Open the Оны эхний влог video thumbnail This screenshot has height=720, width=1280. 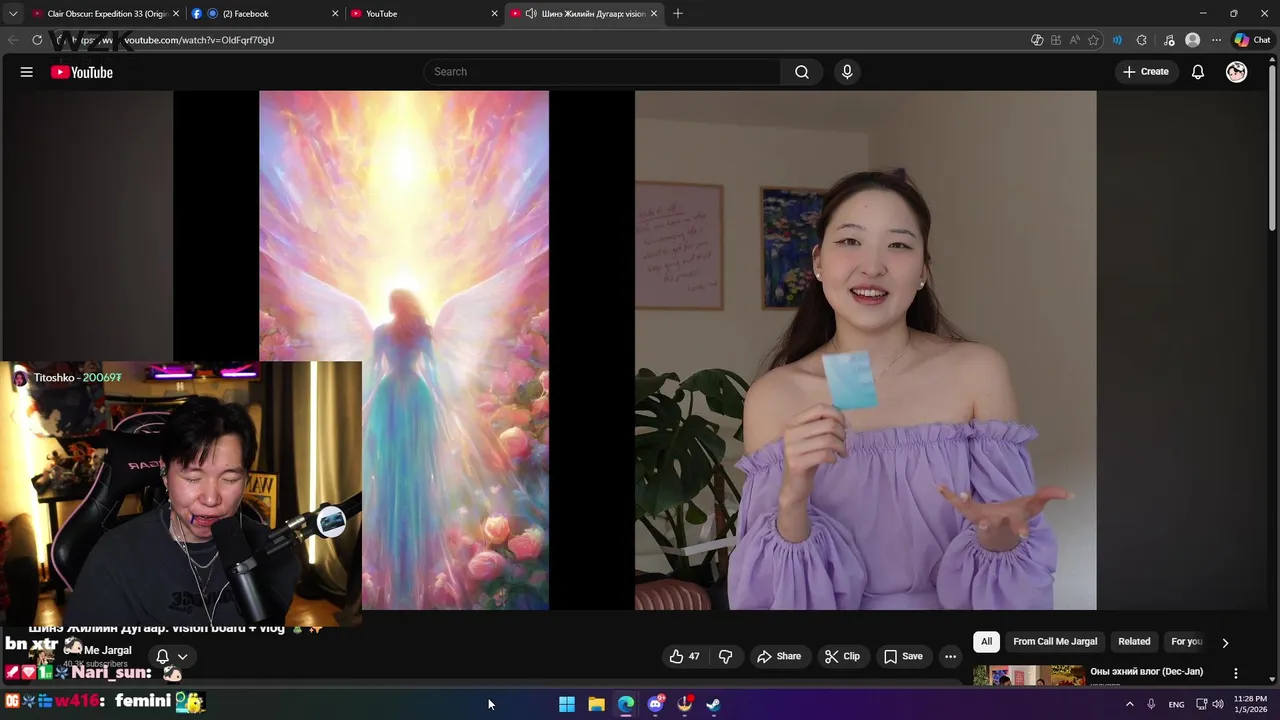(1028, 675)
